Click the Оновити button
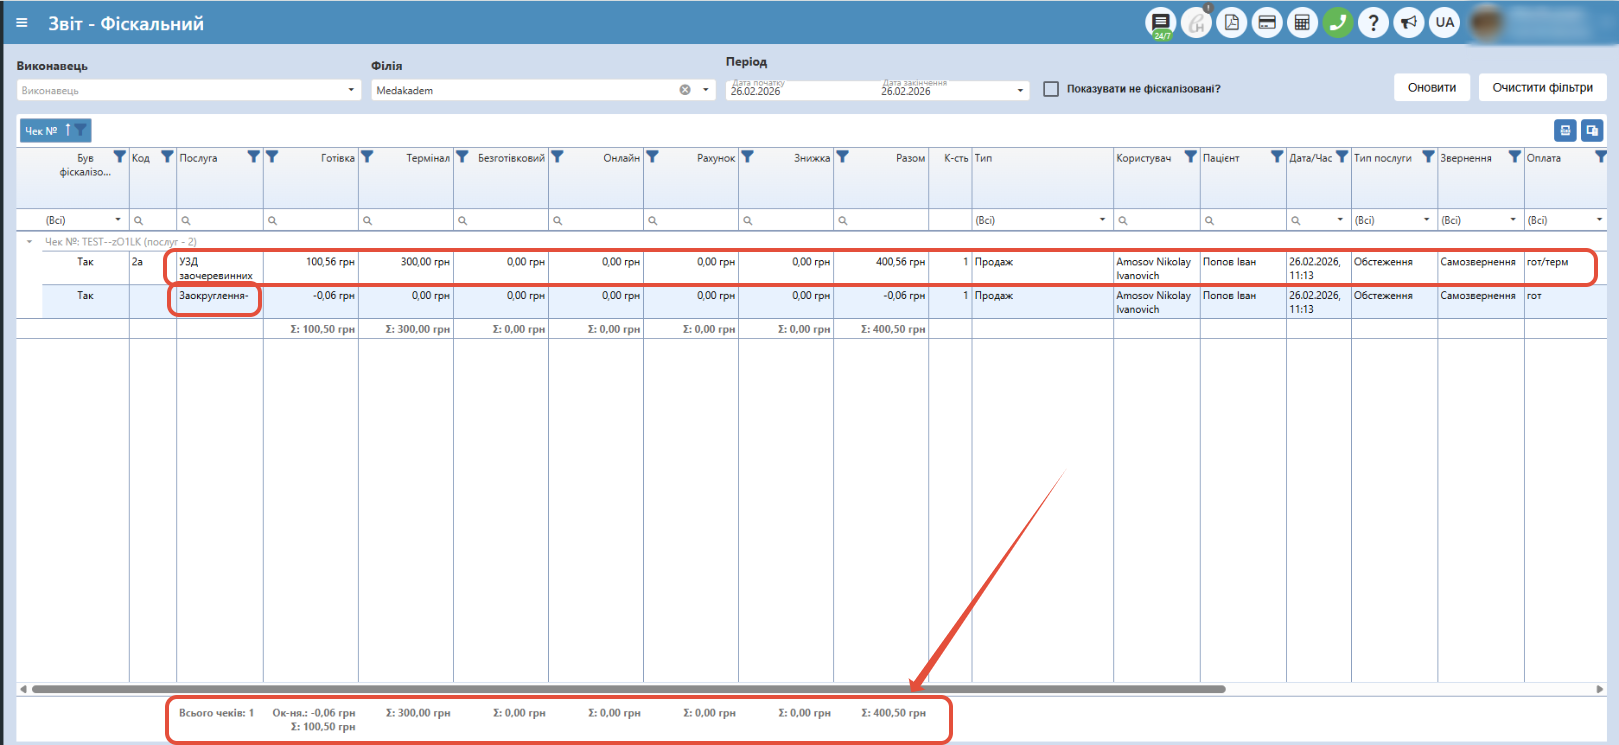Viewport: 1619px width, 745px height. tap(1432, 88)
